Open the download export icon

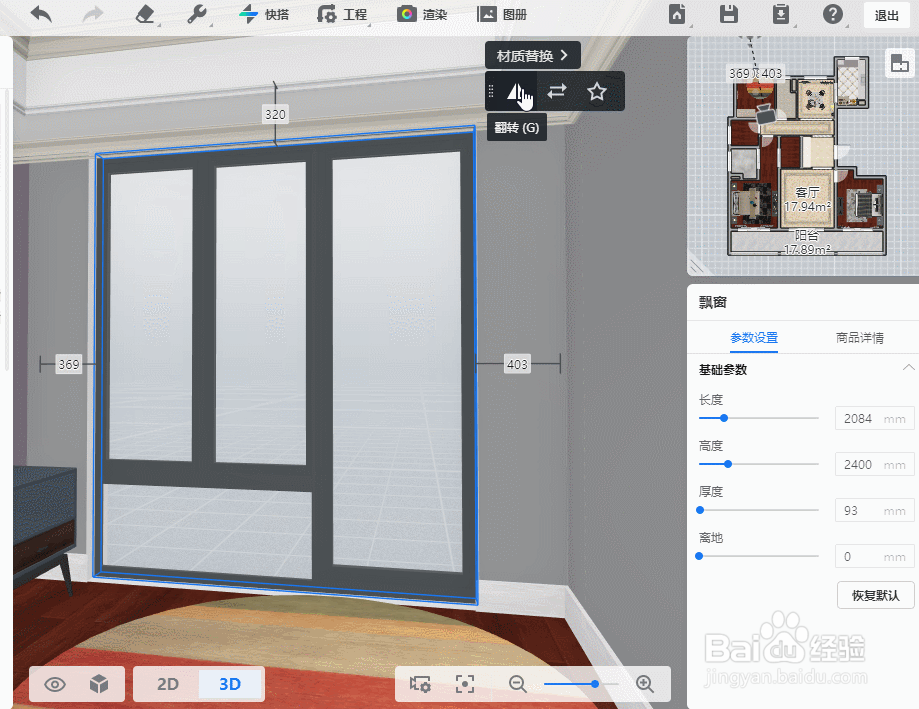point(781,14)
